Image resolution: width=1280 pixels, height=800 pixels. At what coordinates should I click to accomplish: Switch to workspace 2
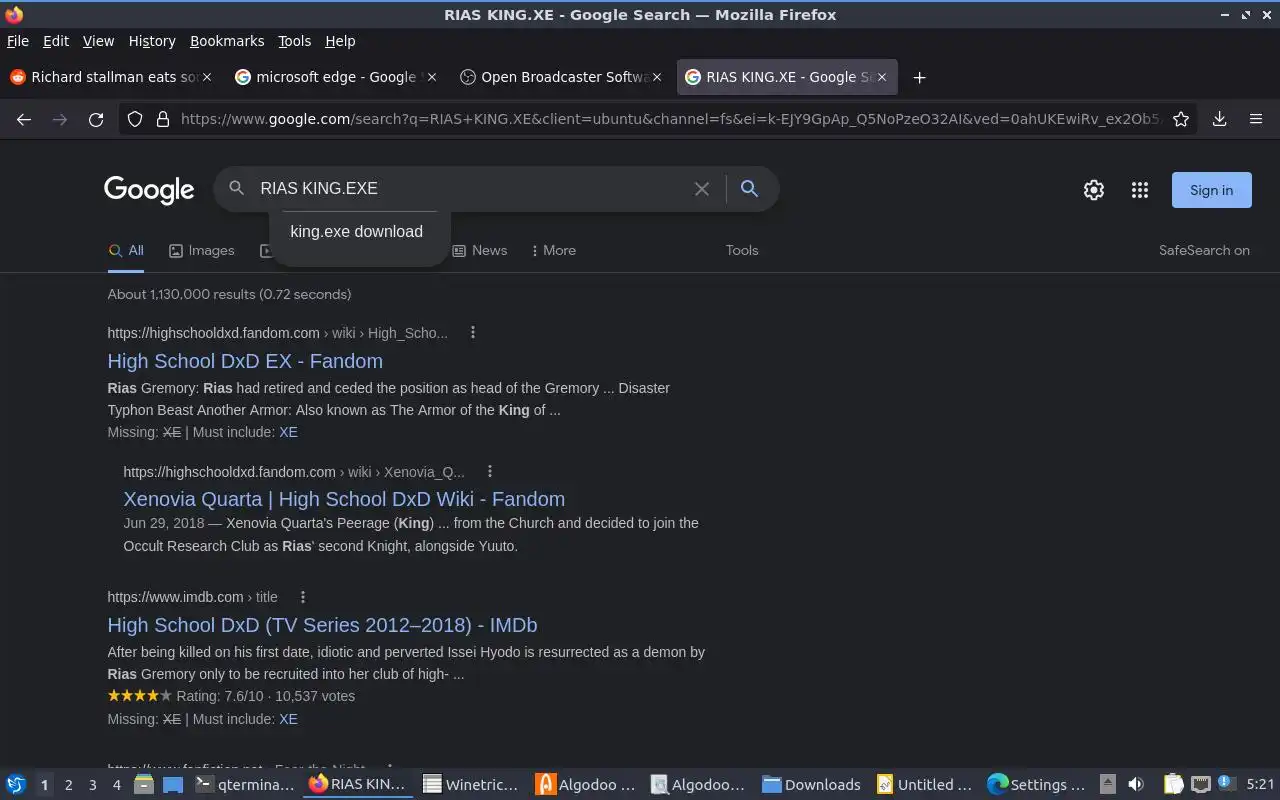tap(68, 785)
